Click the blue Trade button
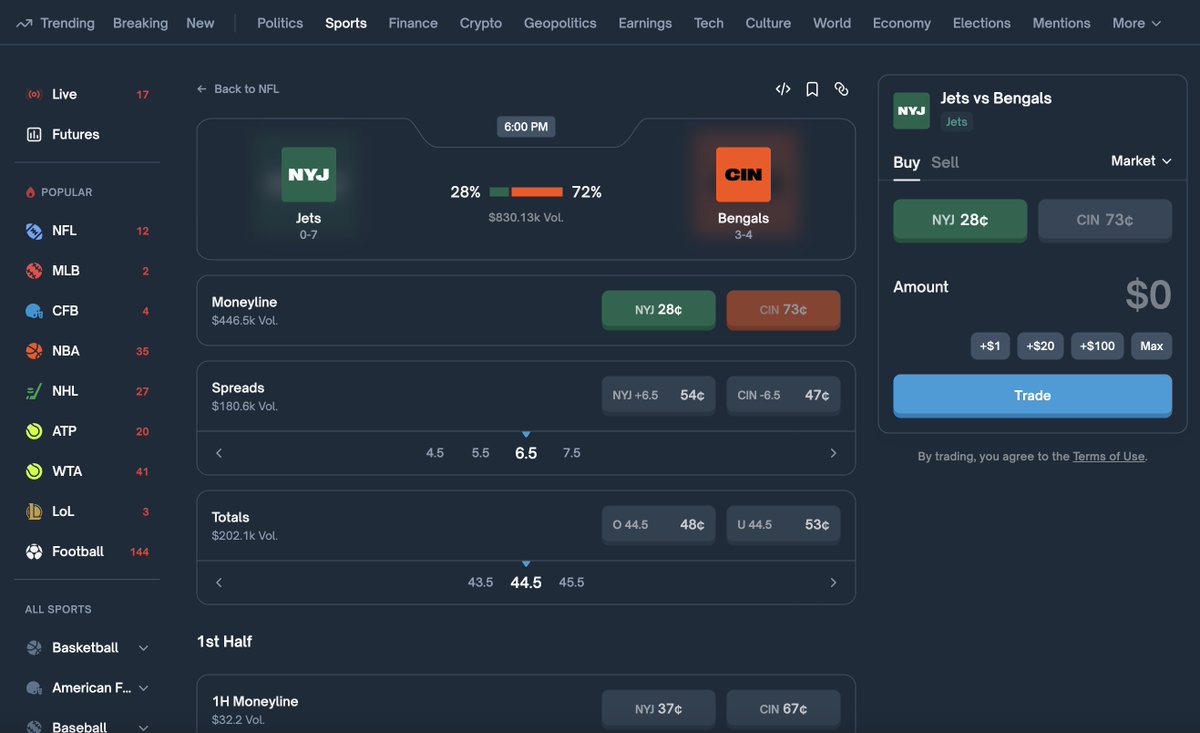1200x733 pixels. 1032,395
